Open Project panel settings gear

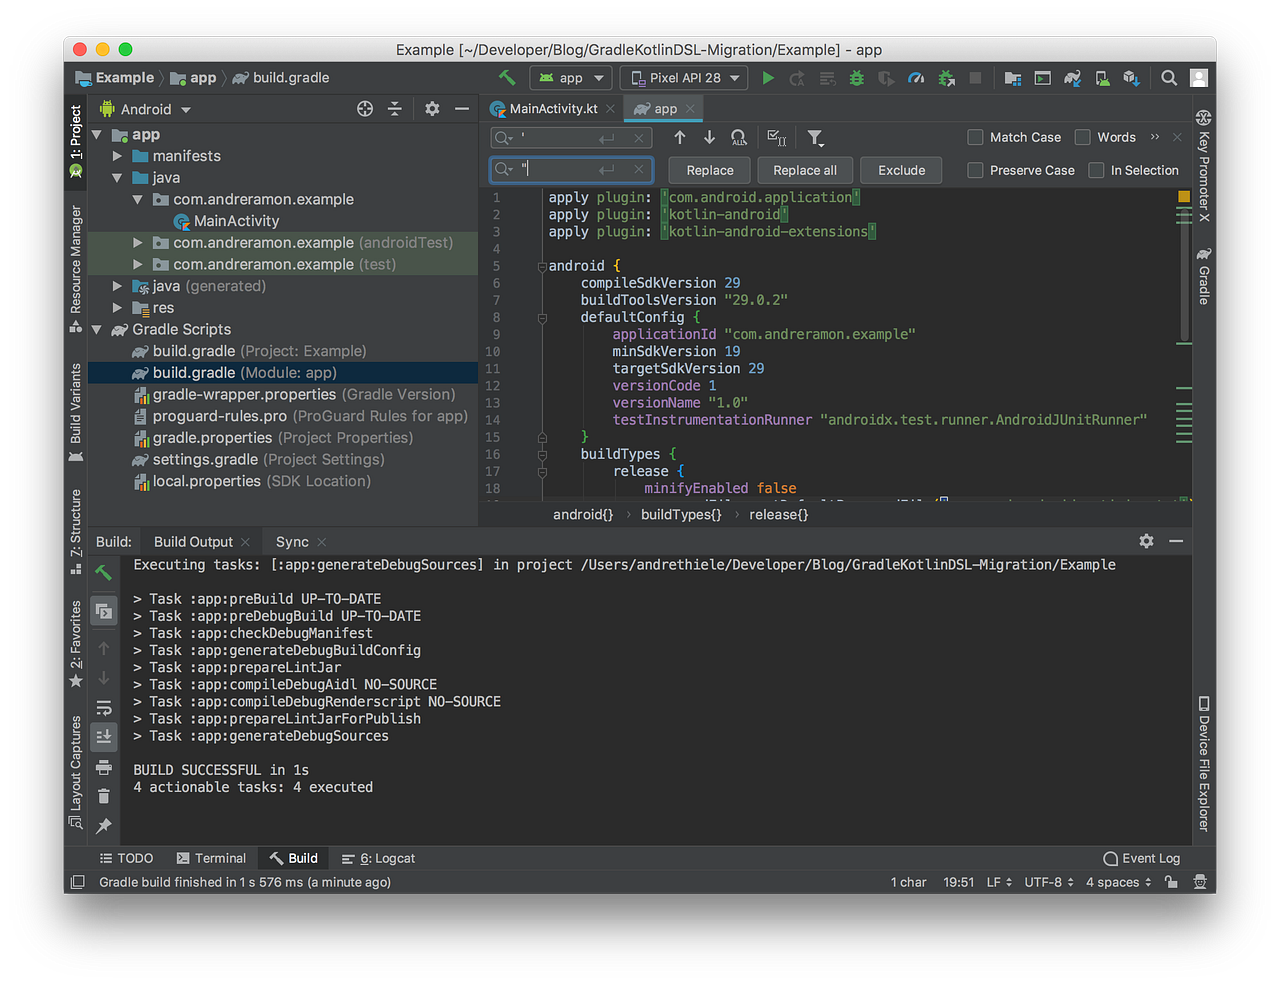point(432,109)
